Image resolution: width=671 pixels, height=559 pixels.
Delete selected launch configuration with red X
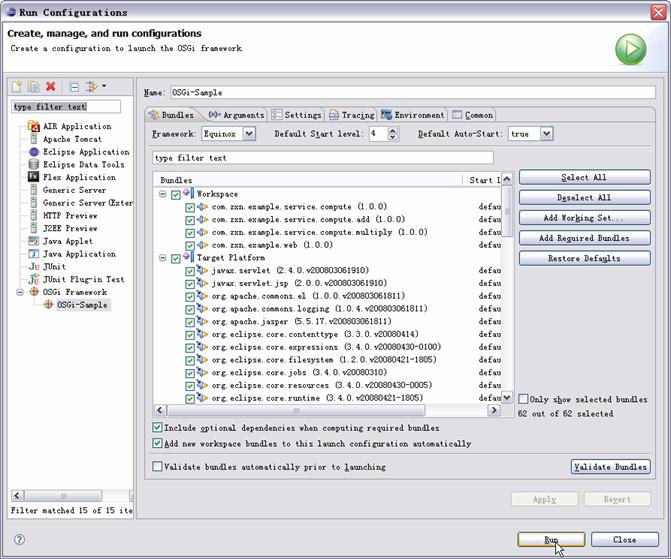(x=51, y=86)
